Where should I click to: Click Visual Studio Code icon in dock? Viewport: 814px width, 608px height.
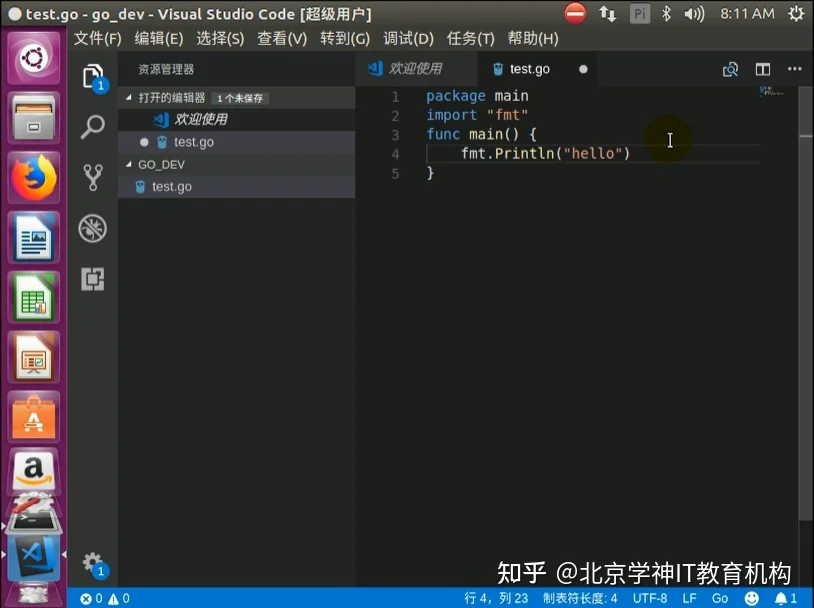[x=34, y=558]
